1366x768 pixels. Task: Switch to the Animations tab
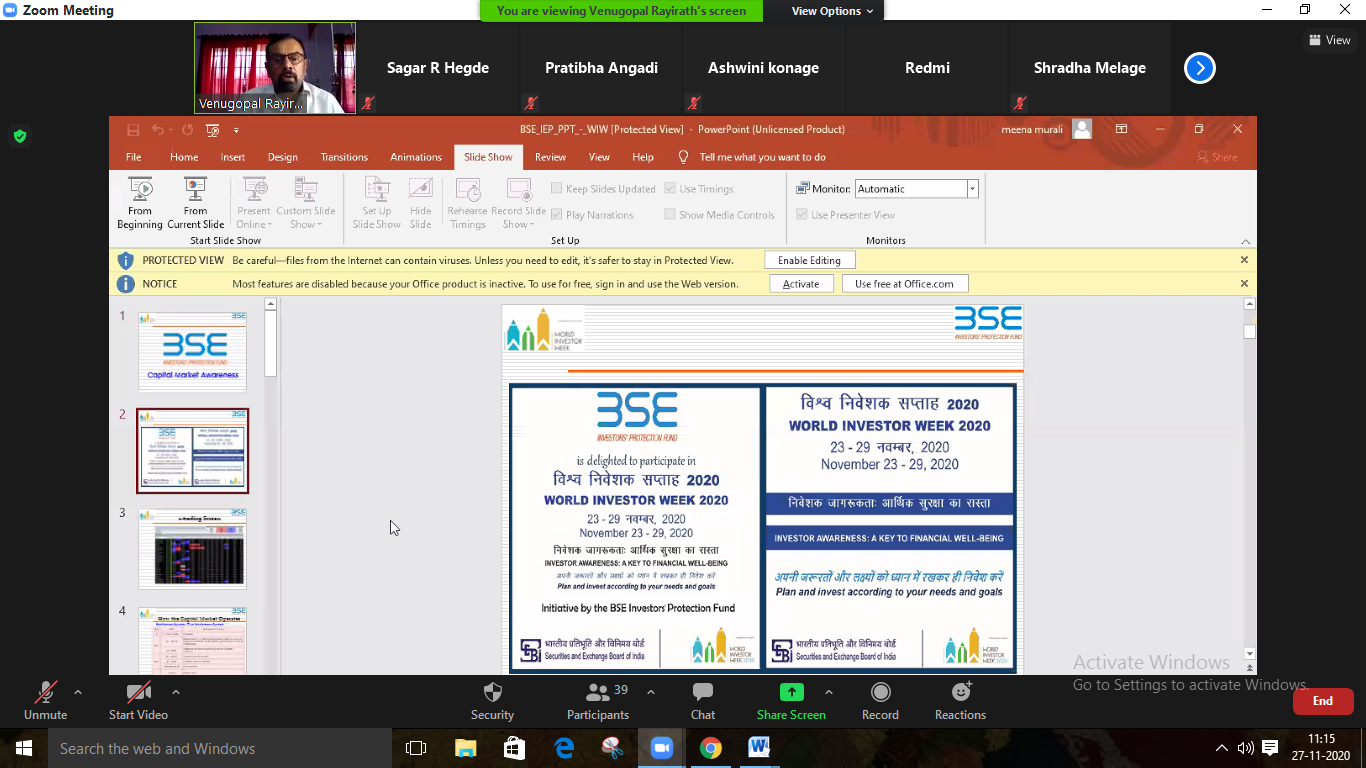416,157
